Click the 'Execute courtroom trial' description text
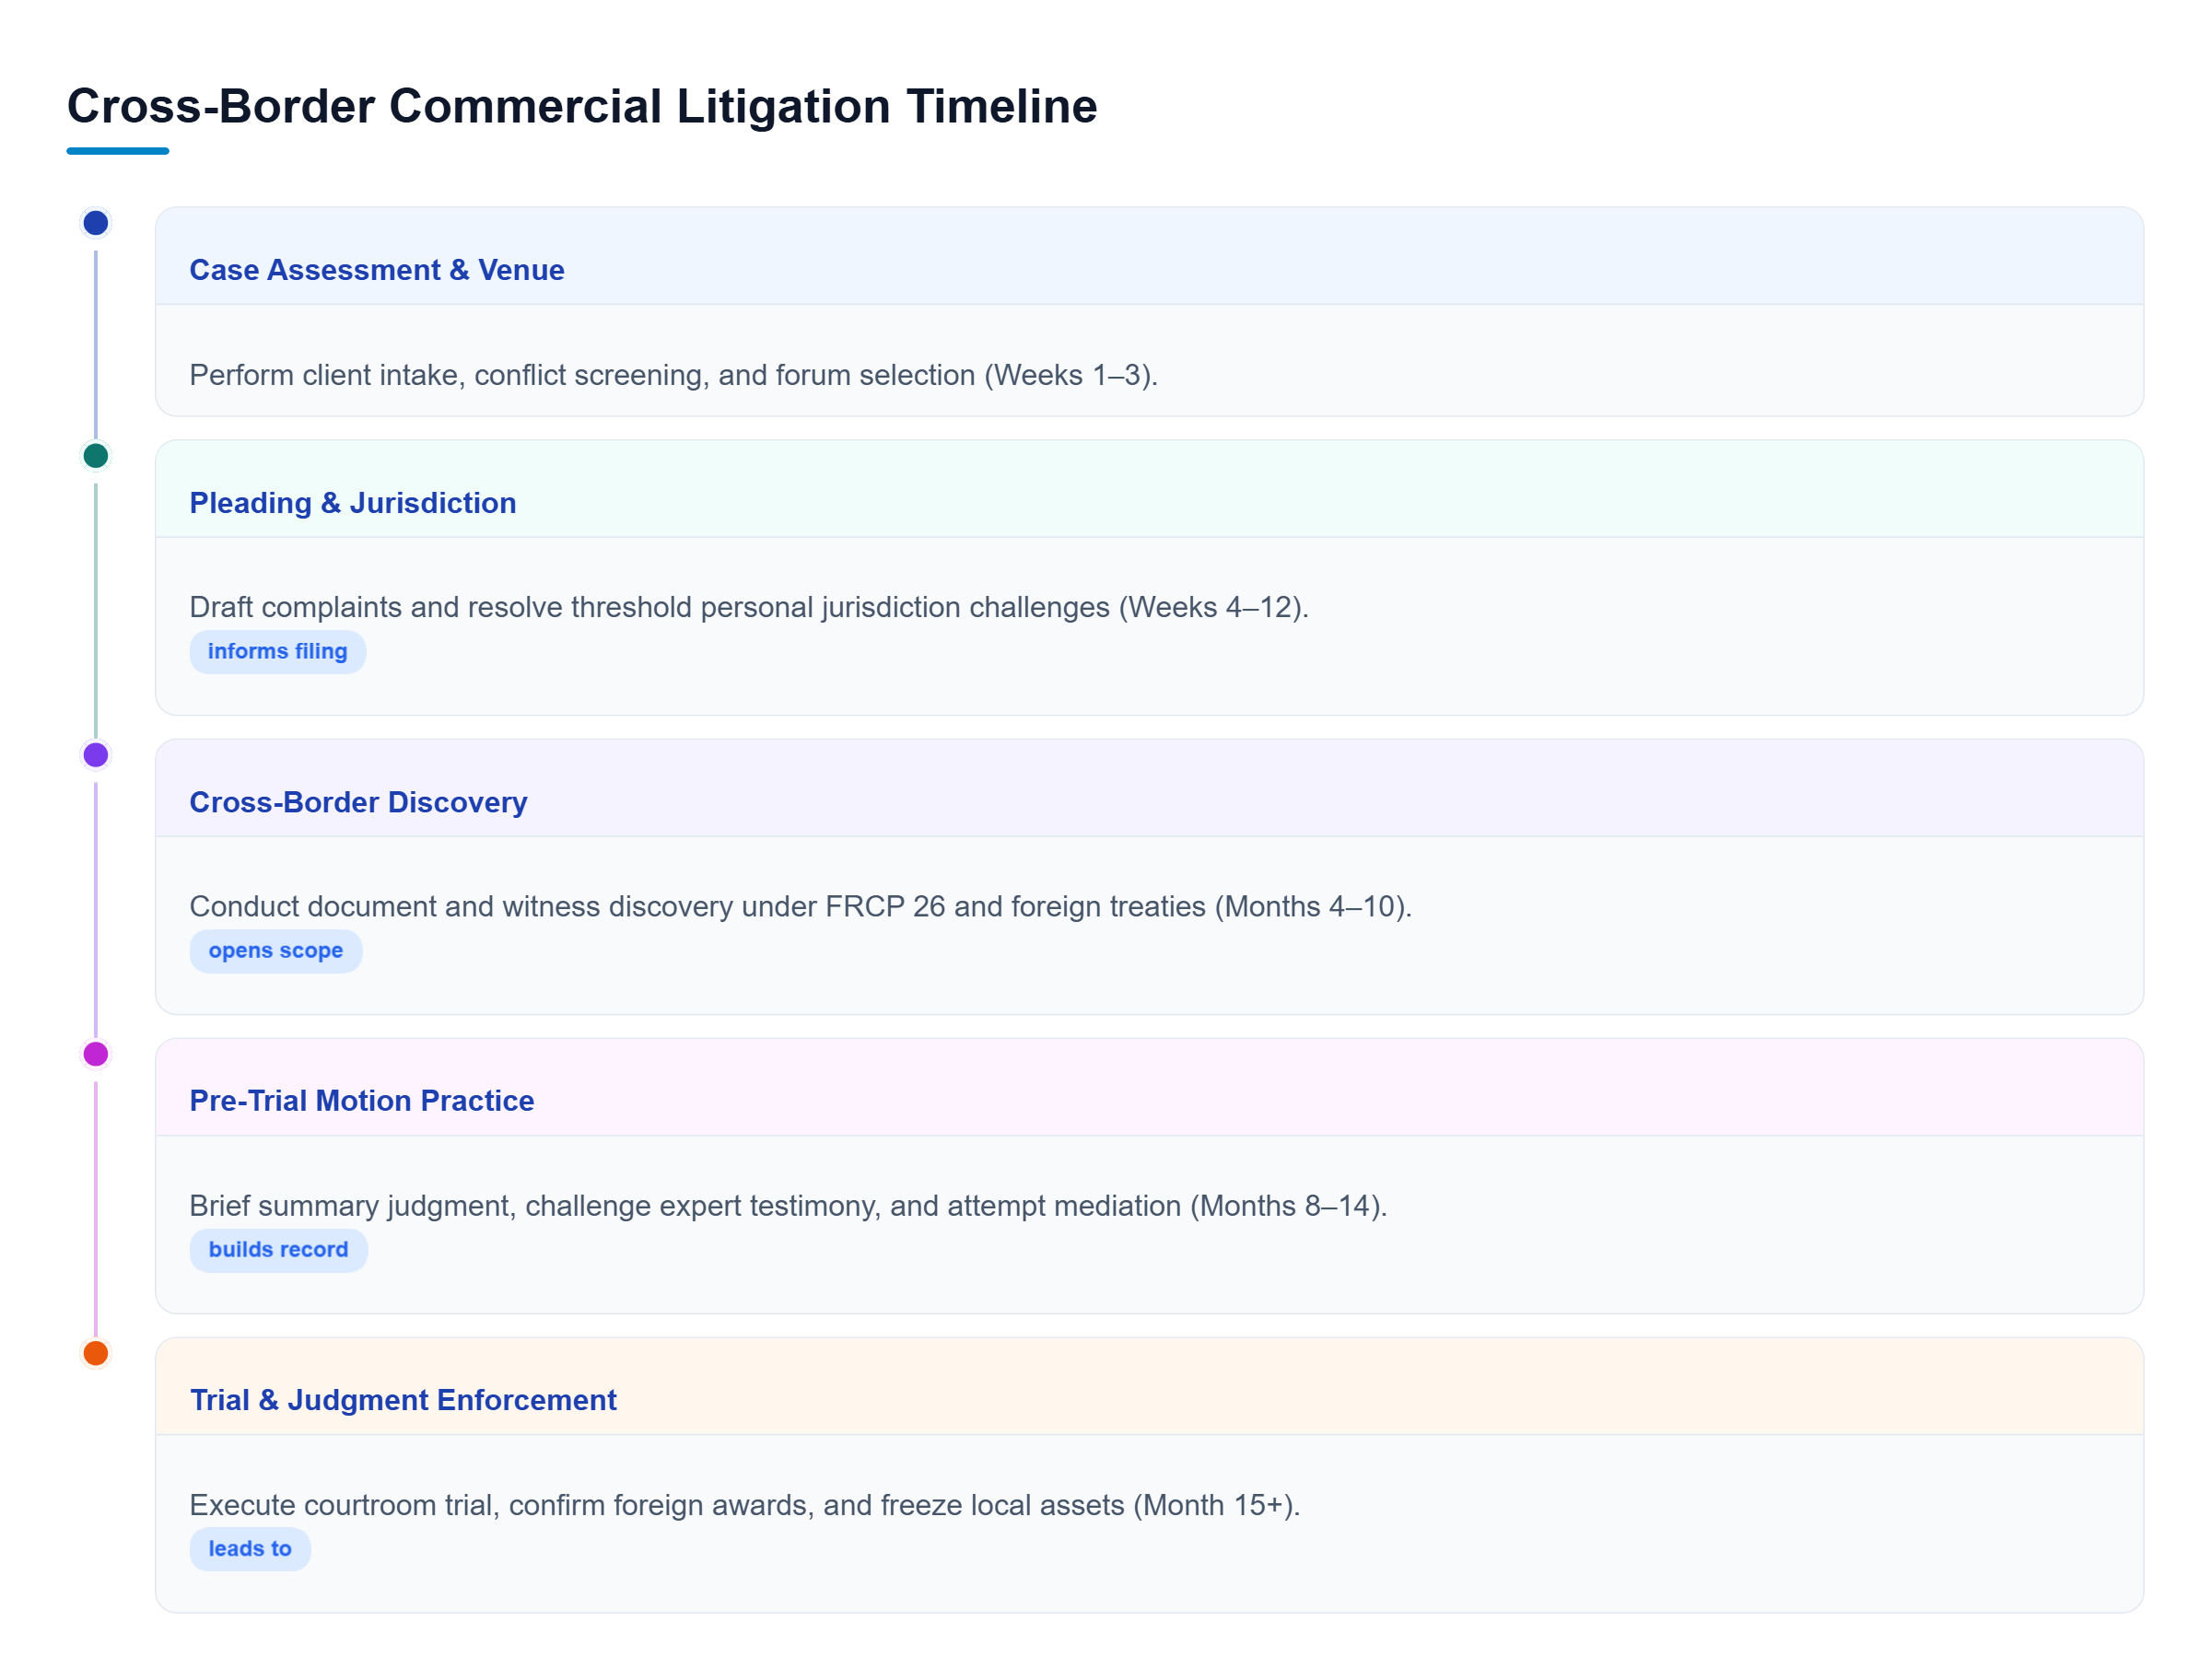Image resolution: width=2211 pixels, height=1680 pixels. (x=745, y=1504)
